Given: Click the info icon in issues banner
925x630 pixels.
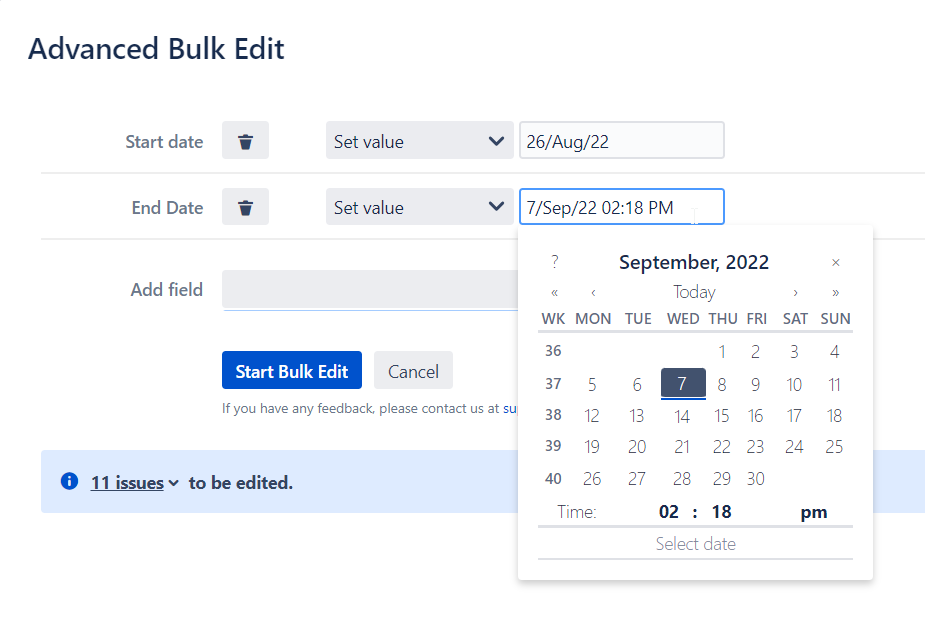Looking at the screenshot, I should coord(69,482).
